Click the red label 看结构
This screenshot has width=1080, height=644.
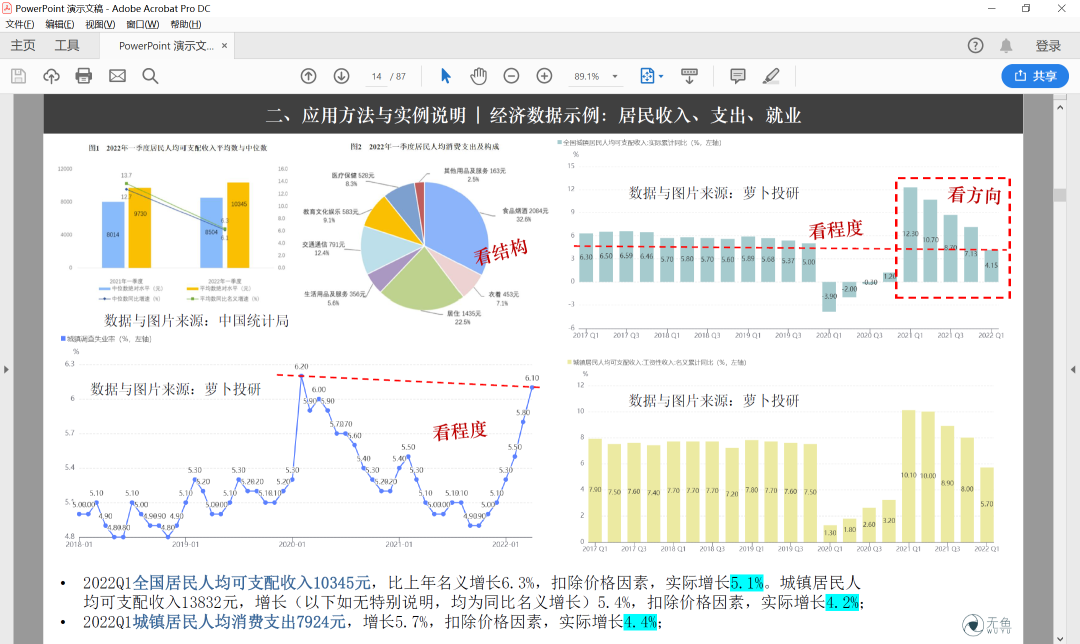[x=501, y=251]
